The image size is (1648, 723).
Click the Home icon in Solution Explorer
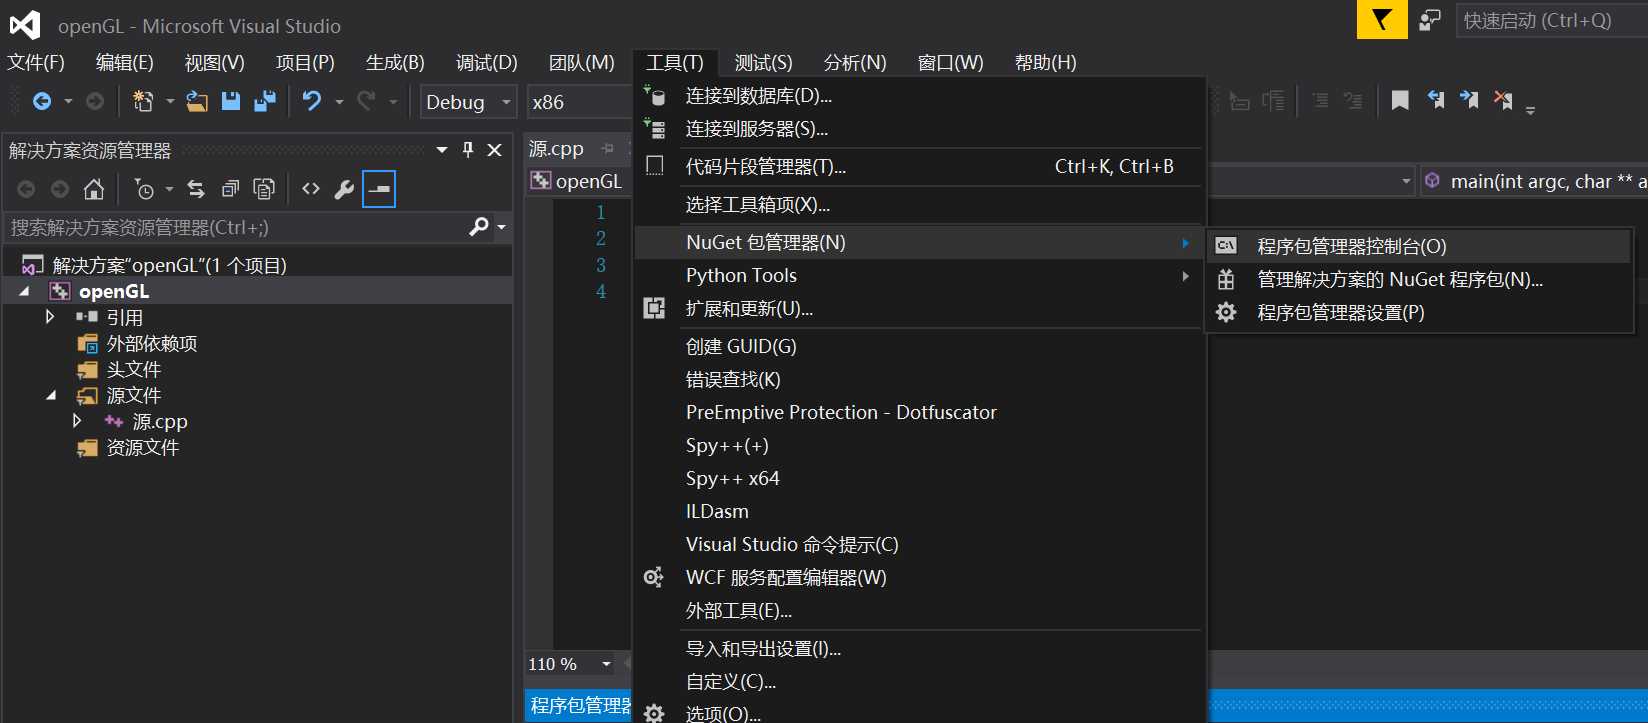[x=94, y=189]
